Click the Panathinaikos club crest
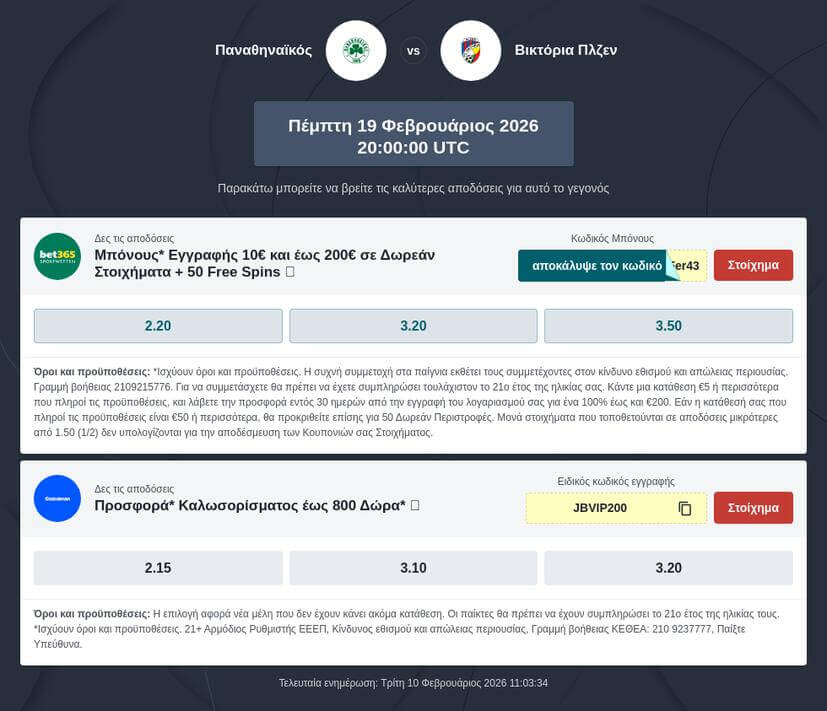 point(355,50)
